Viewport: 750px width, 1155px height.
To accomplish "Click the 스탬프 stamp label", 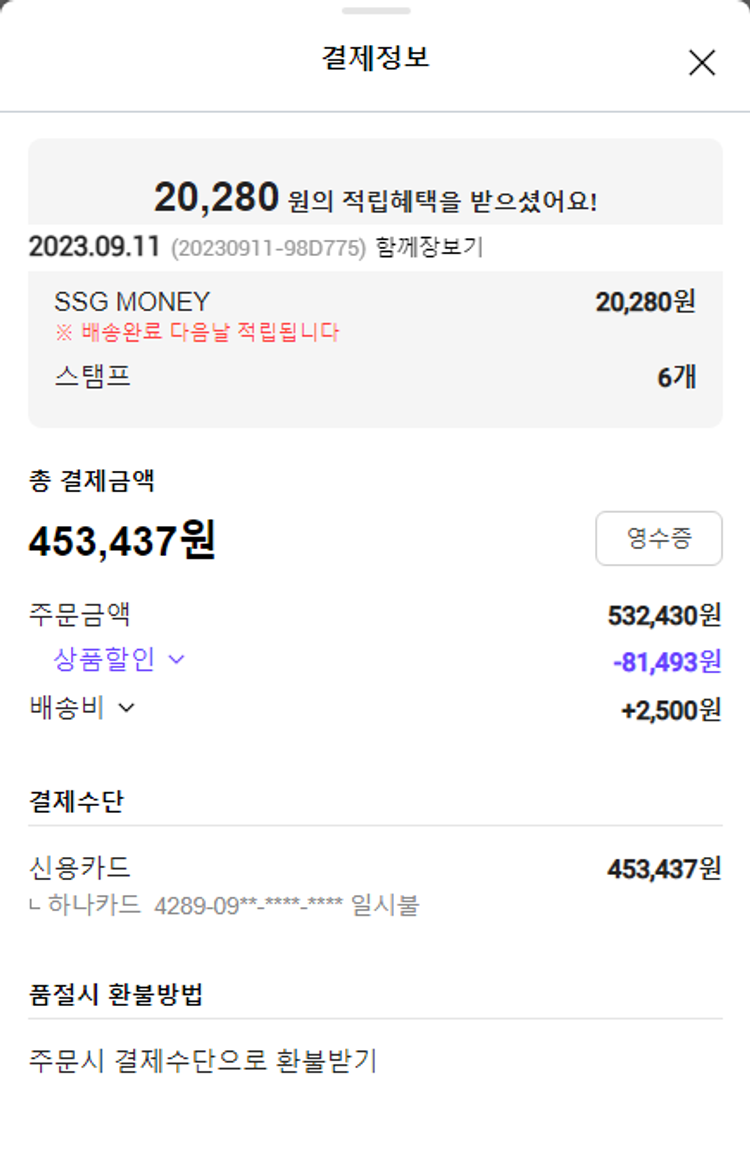I will (92, 377).
